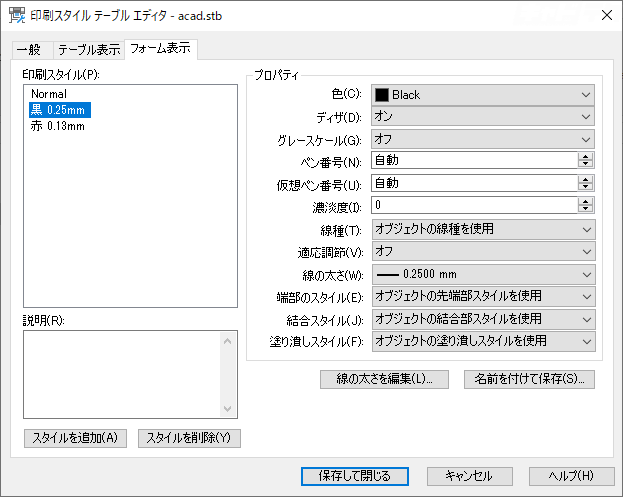Screen dimensions: 623x497
Task: Click the 線の太さを編集 button
Action: [384, 379]
